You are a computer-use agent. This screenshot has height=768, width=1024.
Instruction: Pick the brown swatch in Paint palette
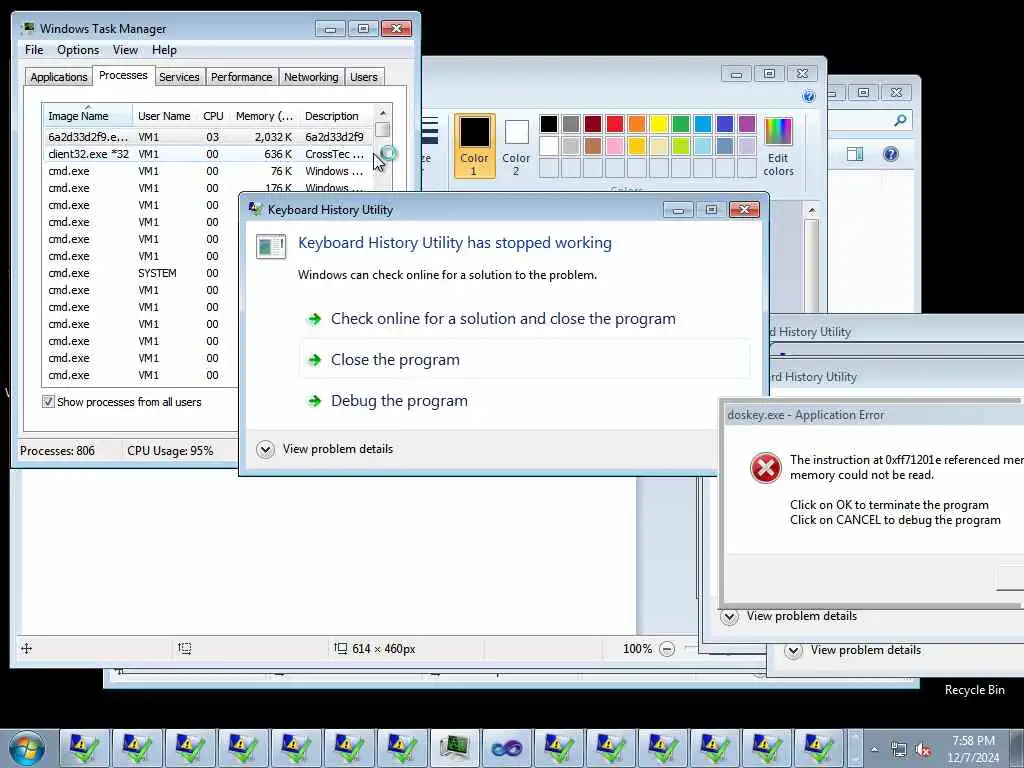click(x=593, y=146)
